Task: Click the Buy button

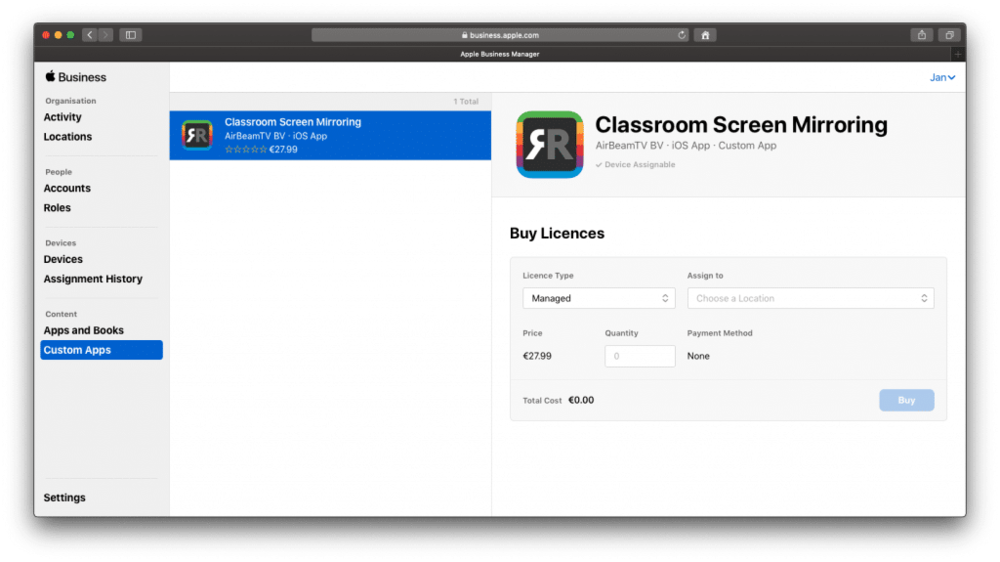Action: coord(906,400)
